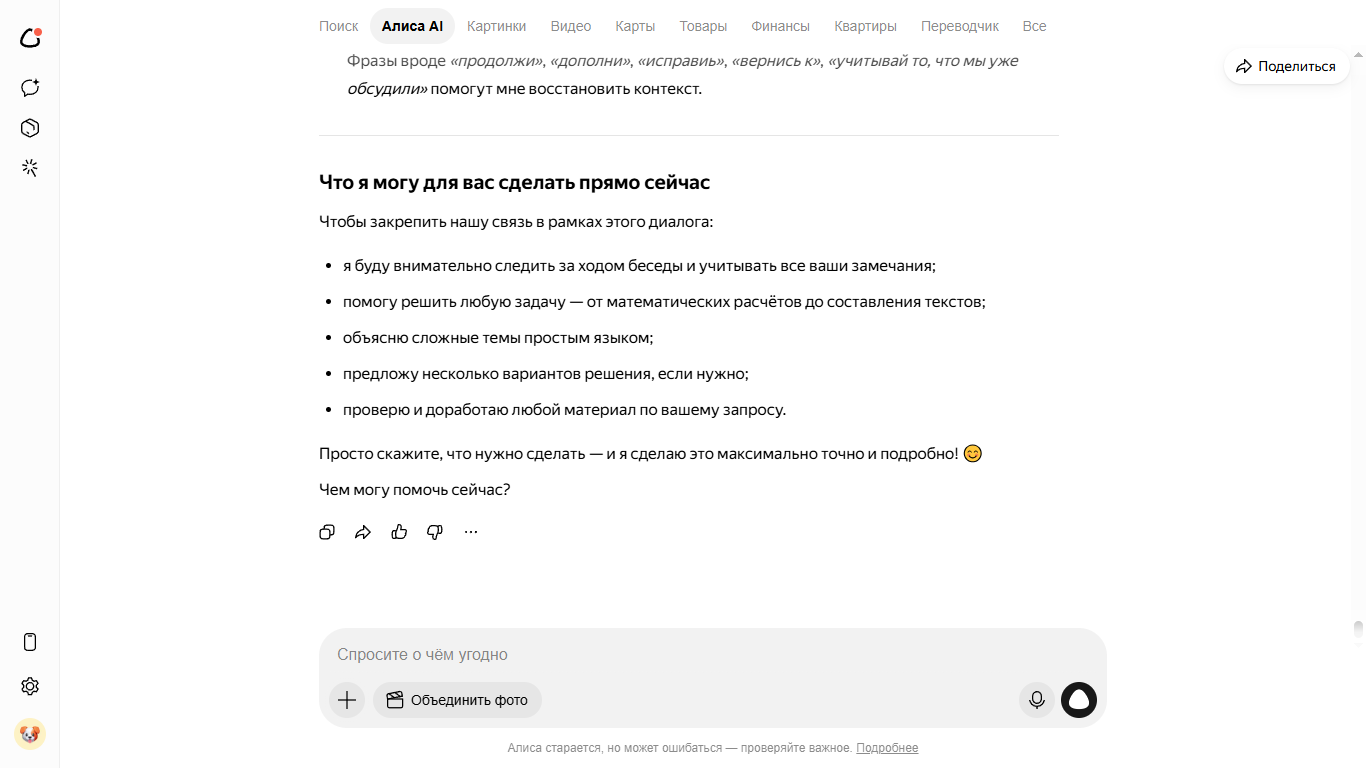Image resolution: width=1366 pixels, height=768 pixels.
Task: Click the sparkle burst sidebar icon
Action: (30, 168)
